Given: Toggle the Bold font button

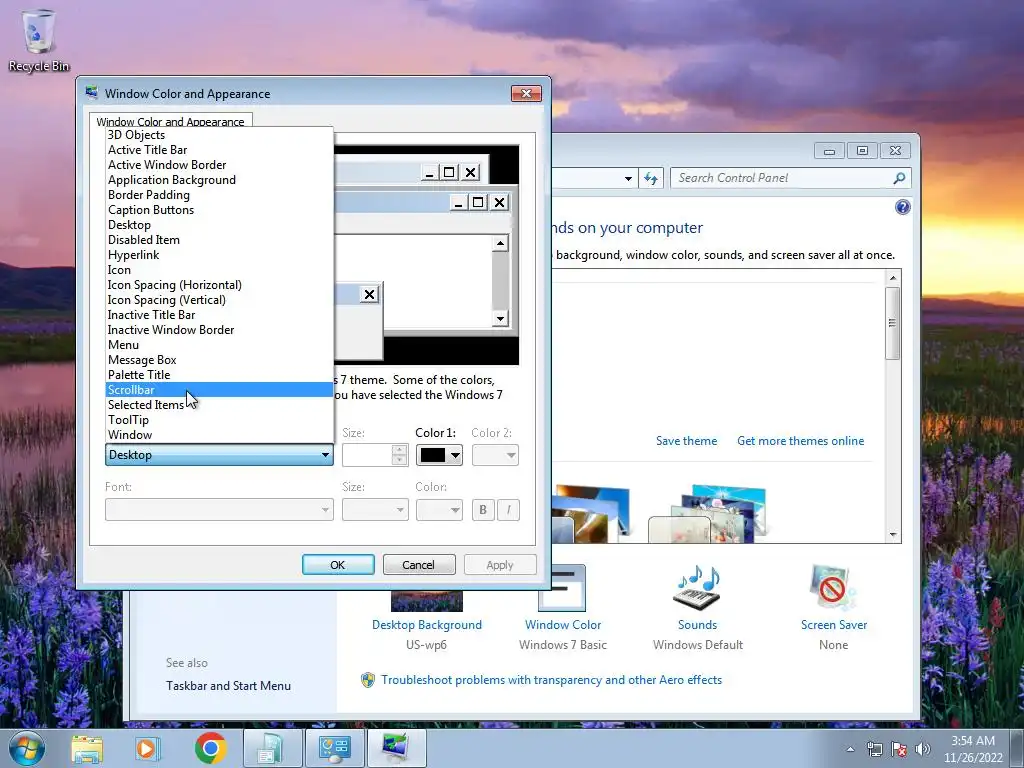Looking at the screenshot, I should tap(483, 509).
